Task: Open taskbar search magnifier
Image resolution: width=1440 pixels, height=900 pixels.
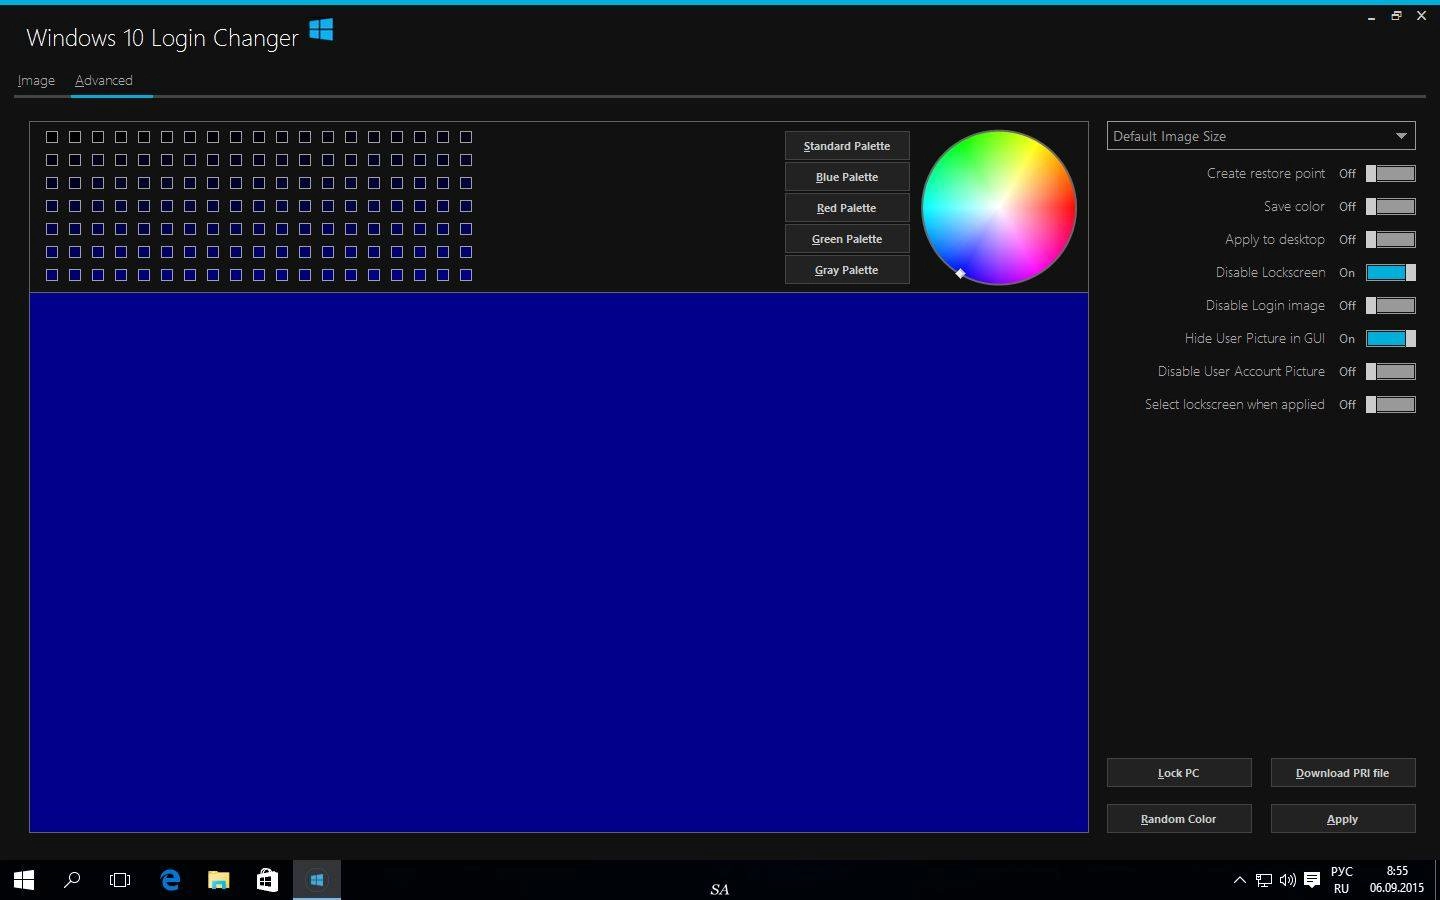Action: tap(72, 880)
